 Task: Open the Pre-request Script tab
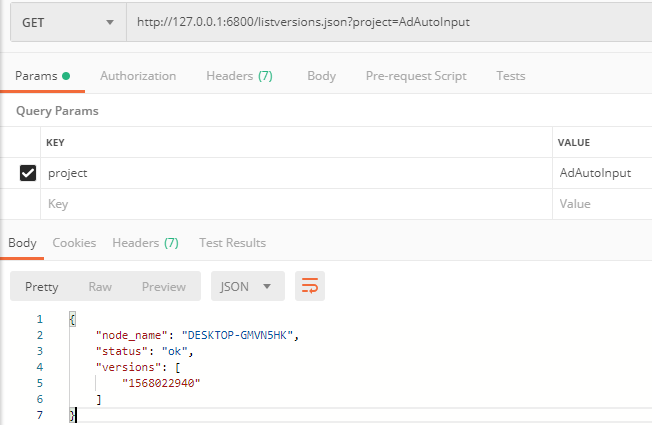click(x=415, y=76)
